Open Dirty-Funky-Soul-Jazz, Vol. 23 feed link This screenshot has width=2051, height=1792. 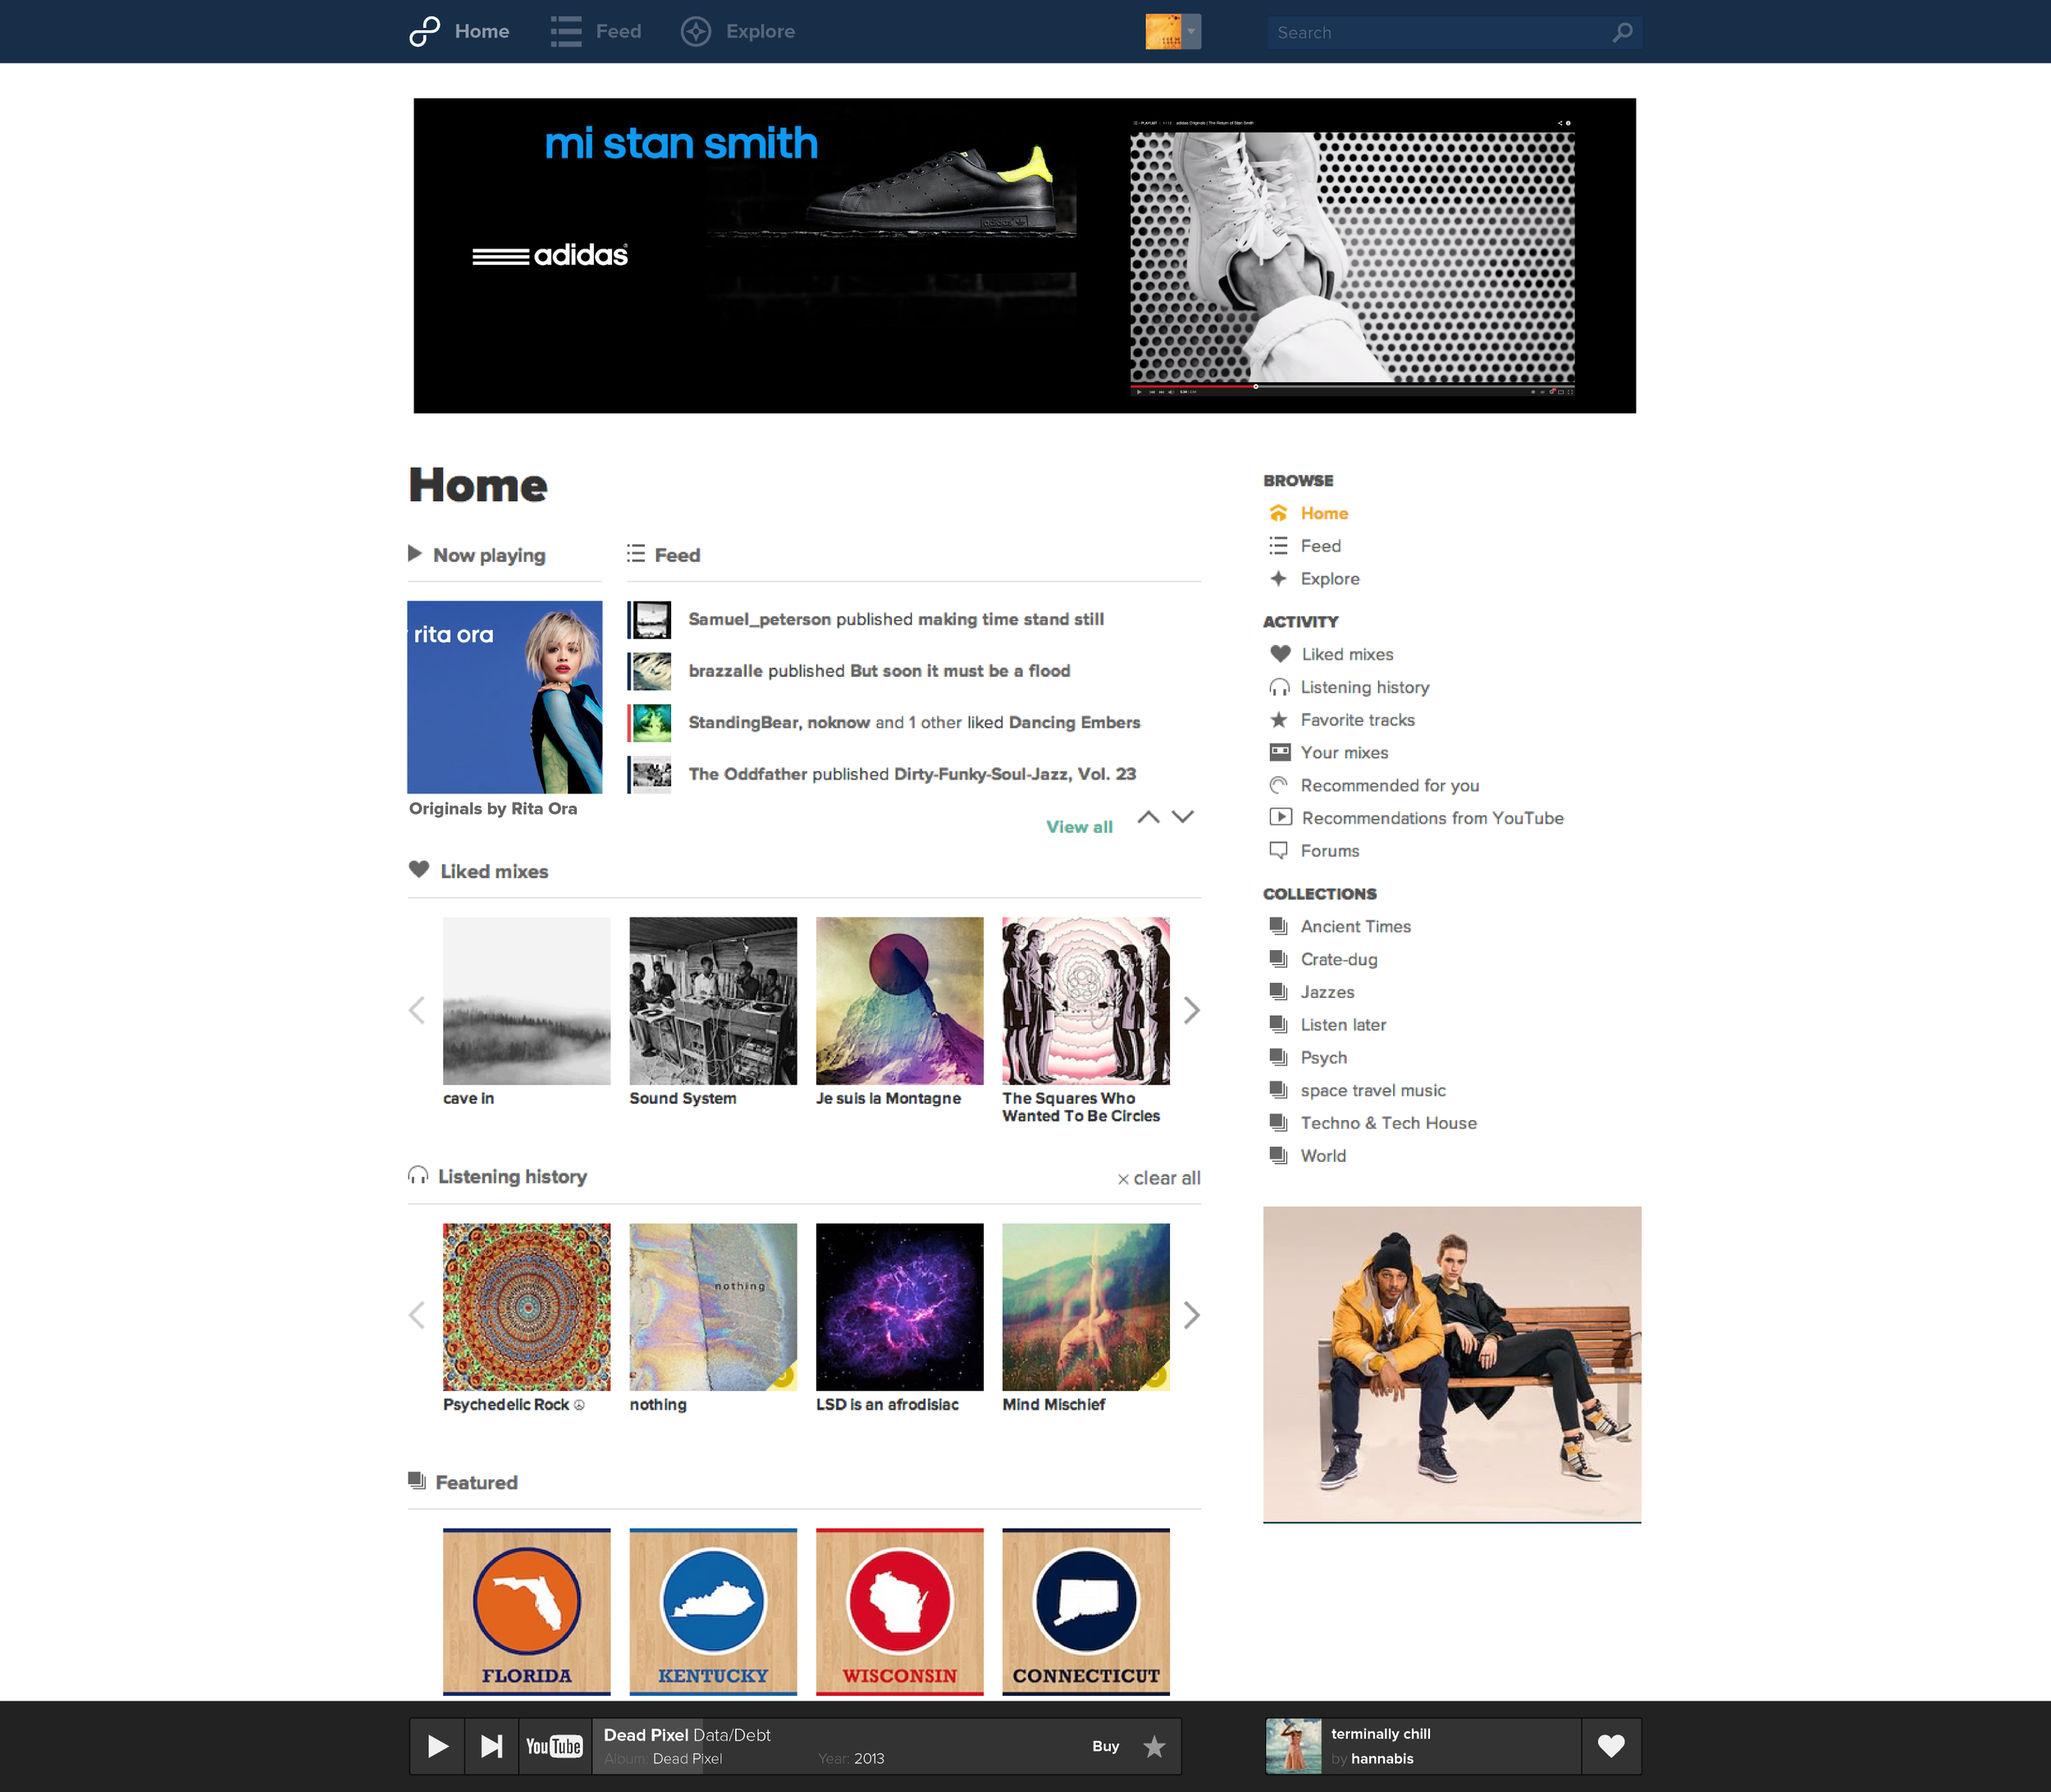[1014, 774]
